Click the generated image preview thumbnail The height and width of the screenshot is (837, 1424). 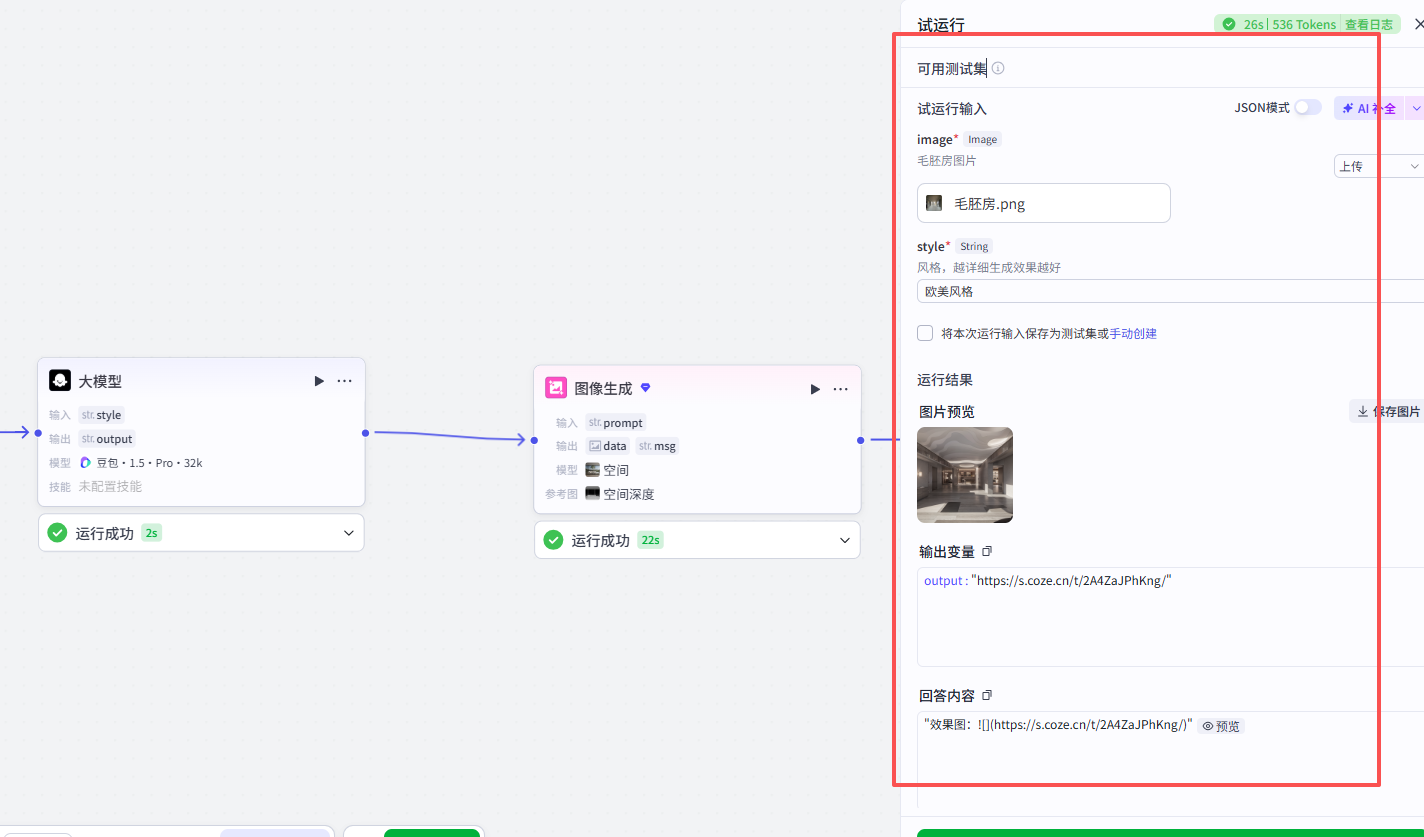(x=965, y=475)
